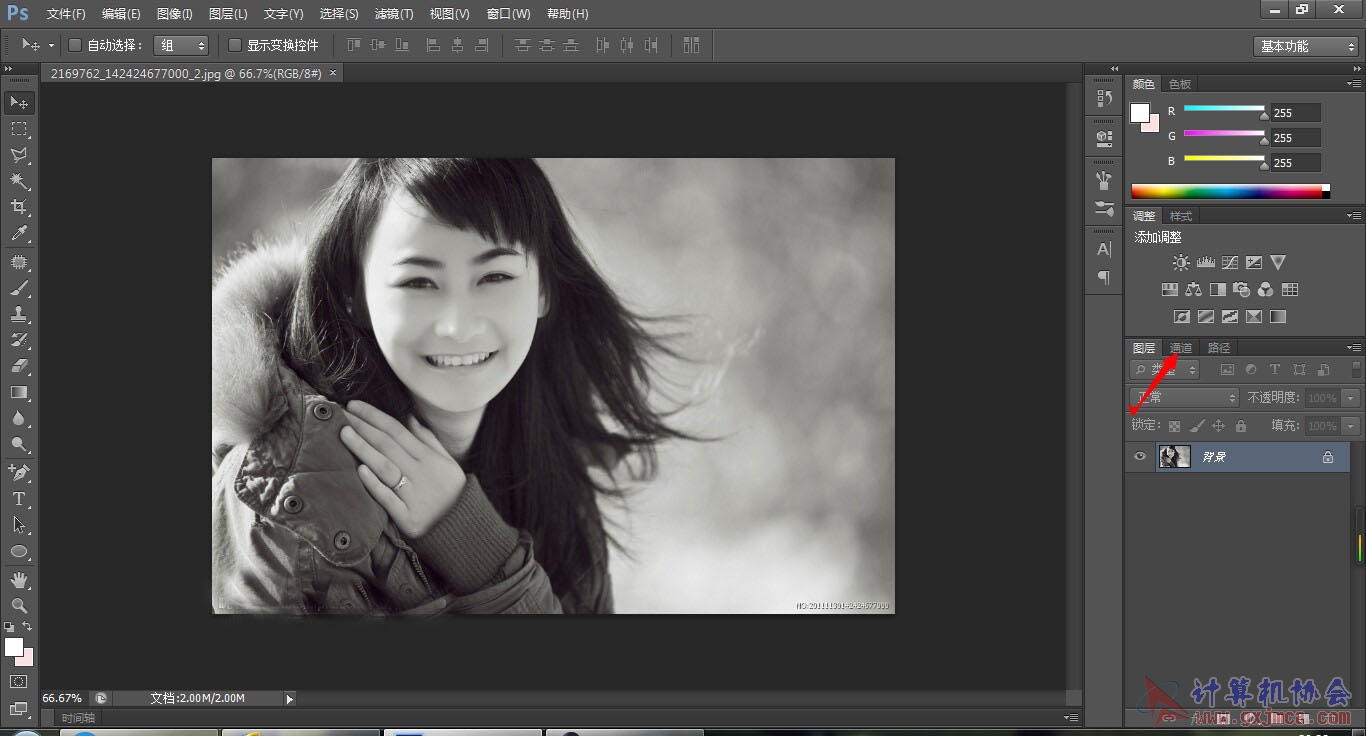
Task: Open the Adjustments panel flyout menu
Action: pyautogui.click(x=1354, y=216)
